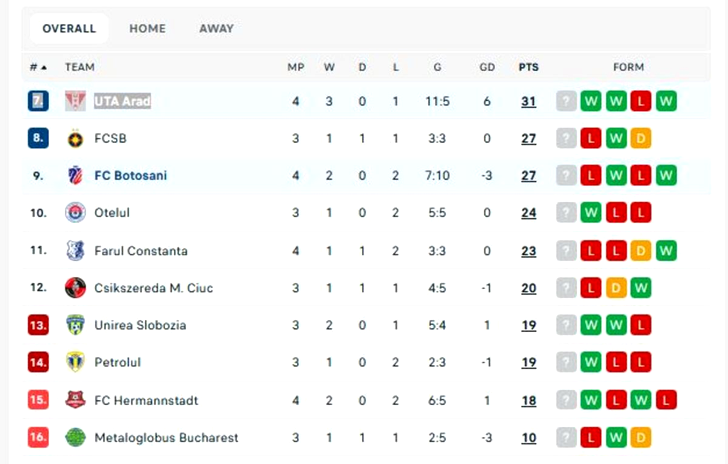Click the Csikszereda M. Ciuc crest

(75, 288)
